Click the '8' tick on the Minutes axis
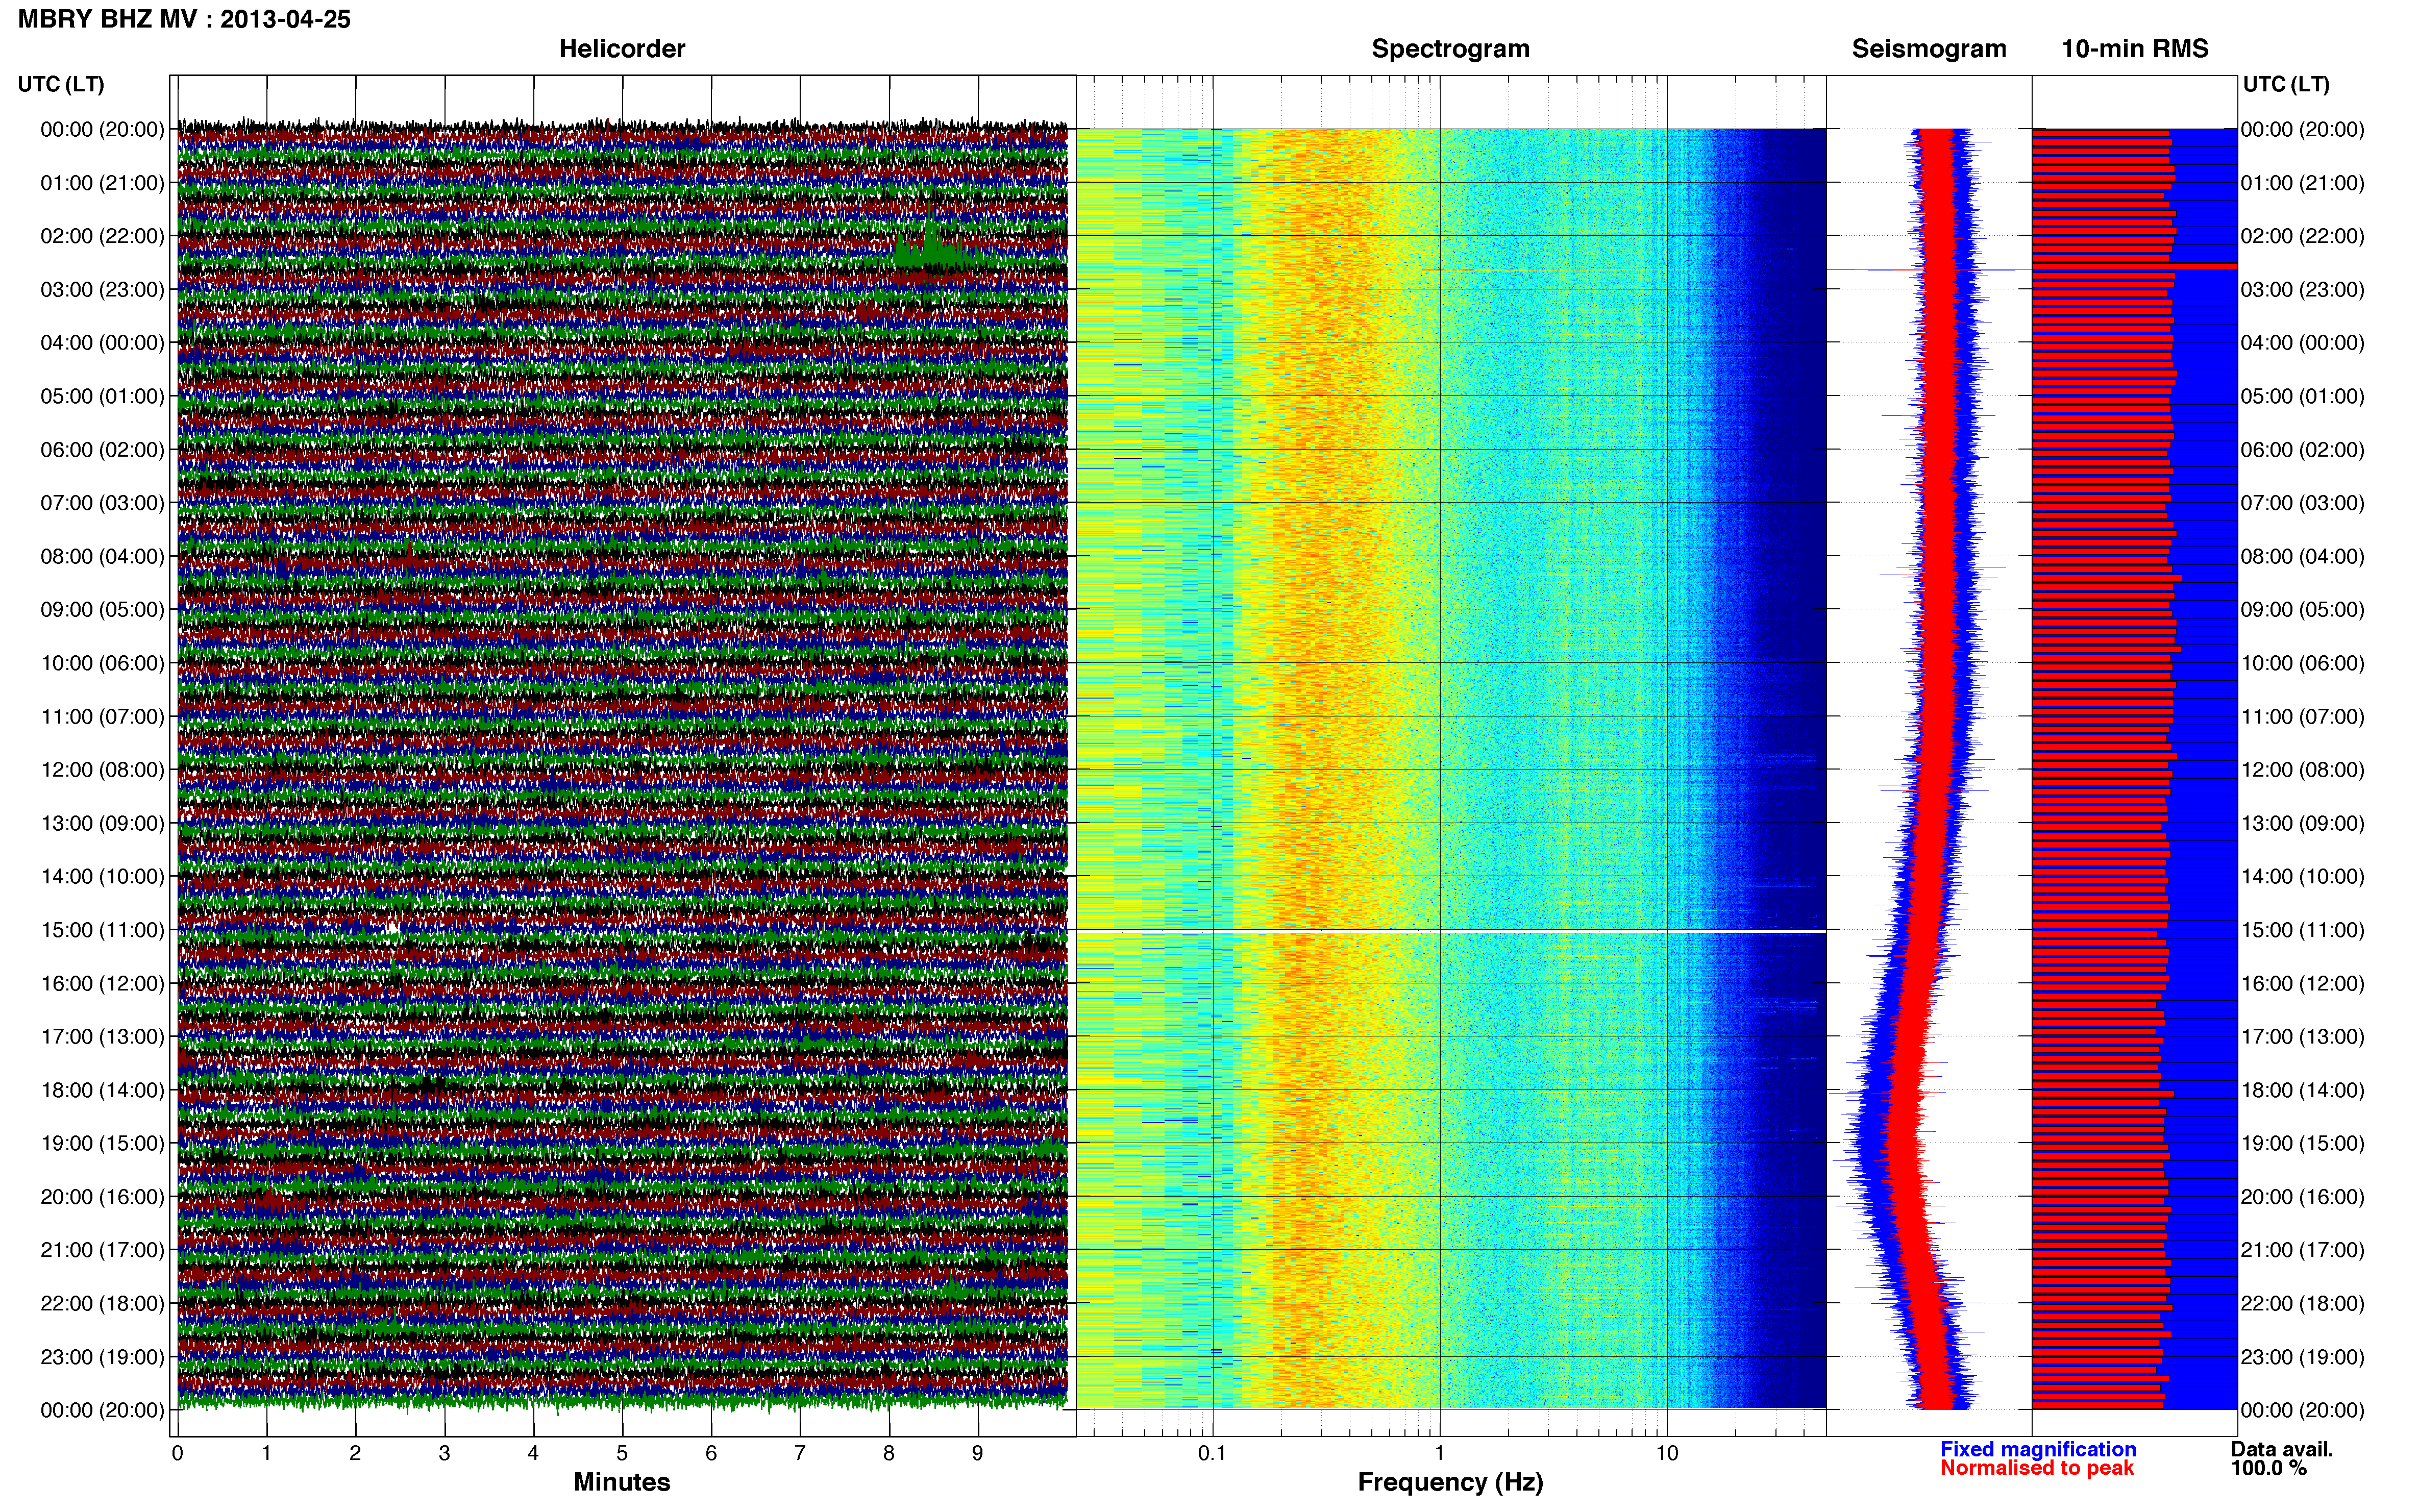The width and height of the screenshot is (2419, 1512). [x=889, y=1454]
